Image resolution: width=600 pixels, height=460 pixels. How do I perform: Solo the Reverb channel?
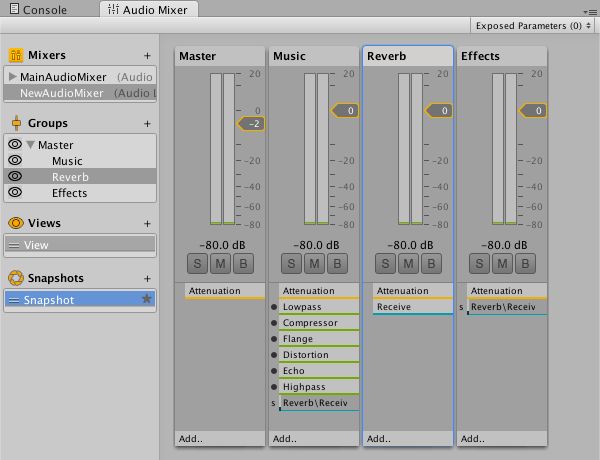click(386, 264)
